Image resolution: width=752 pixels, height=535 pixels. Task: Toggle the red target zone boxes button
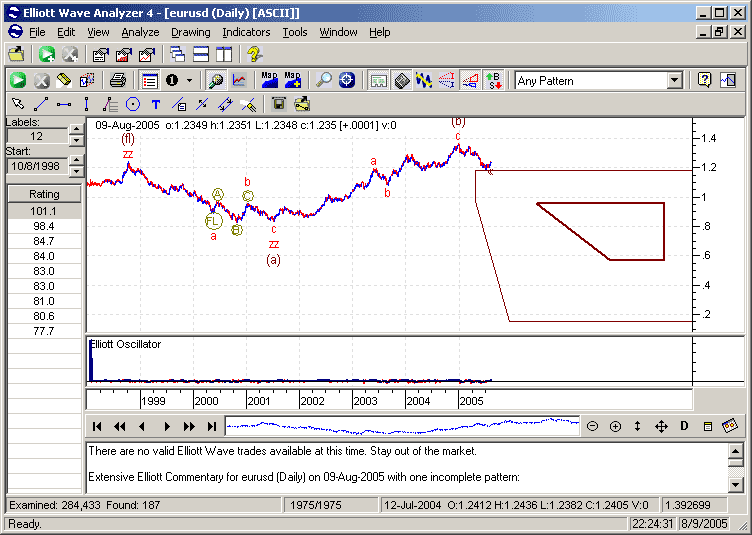(x=470, y=80)
